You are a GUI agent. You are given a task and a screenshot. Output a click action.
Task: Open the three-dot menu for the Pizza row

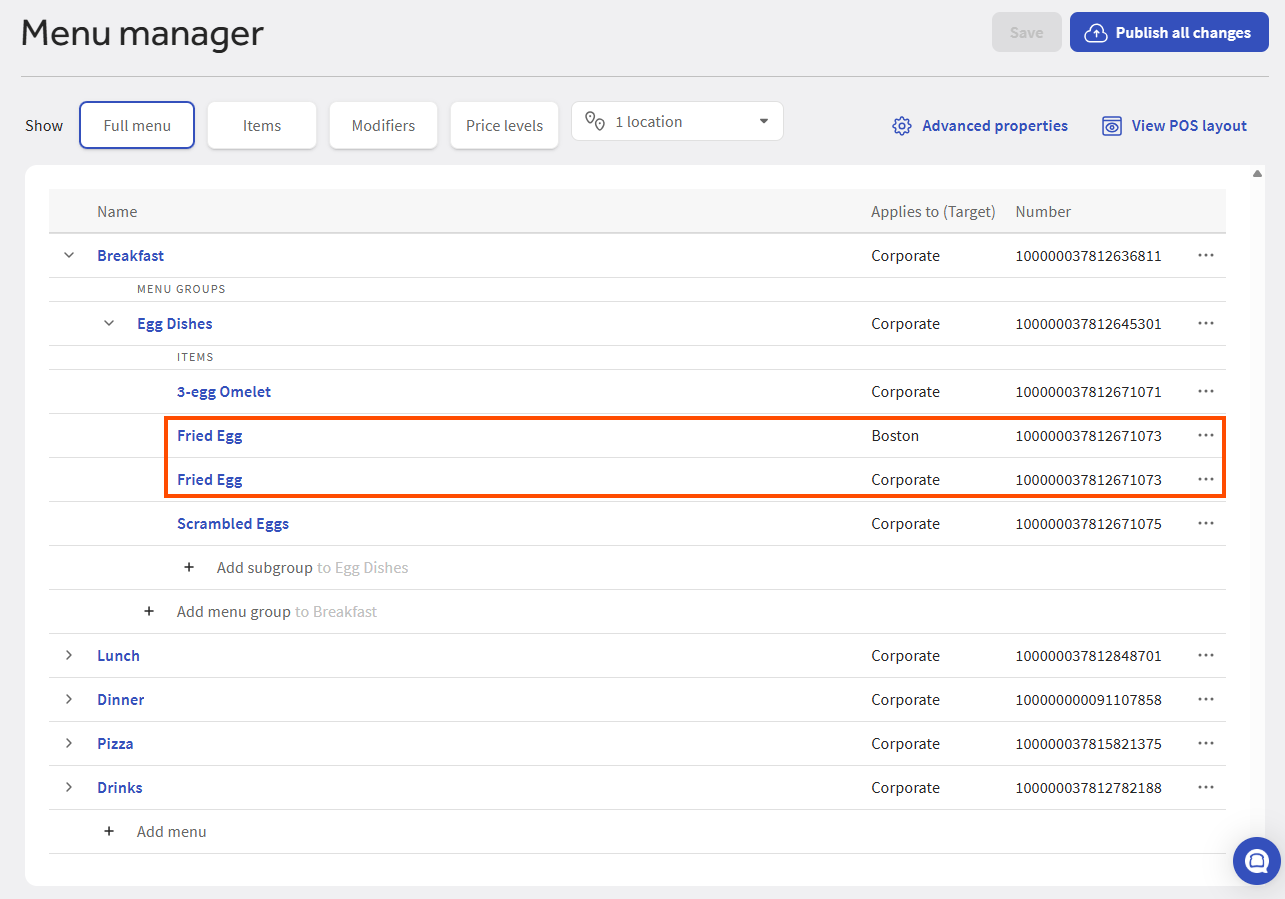[1205, 744]
